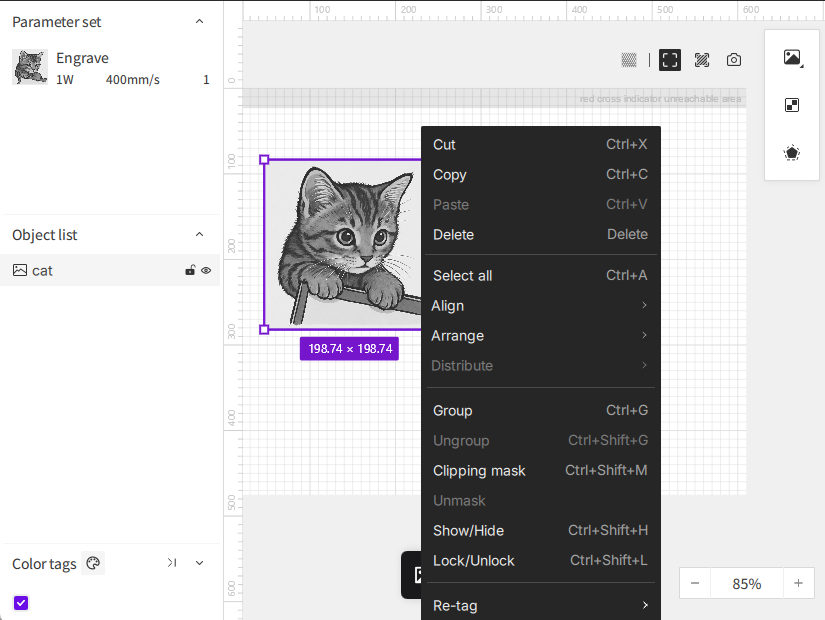Click the checkerboard bitmap icon
Viewport: 825px width, 620px height.
coord(792,105)
